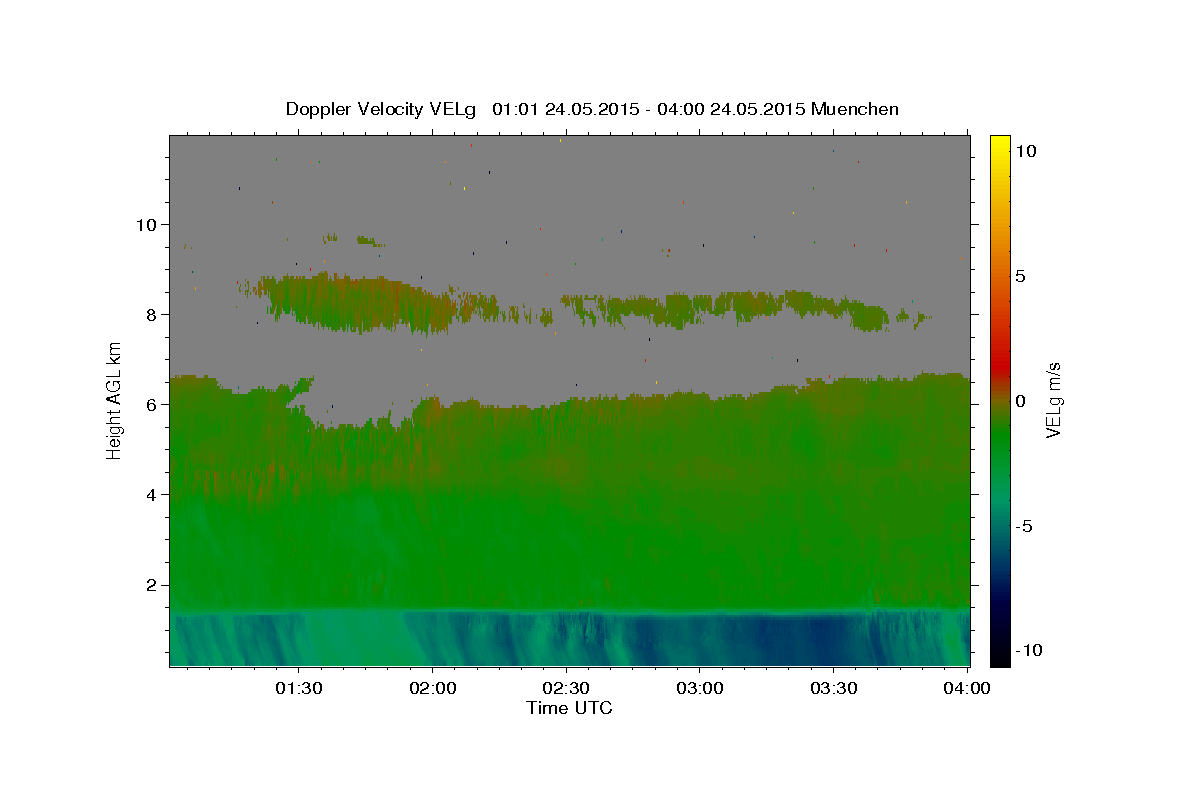Image resolution: width=1200 pixels, height=800 pixels.
Task: Click the 'Muenchen' location label in title
Action: (x=855, y=109)
